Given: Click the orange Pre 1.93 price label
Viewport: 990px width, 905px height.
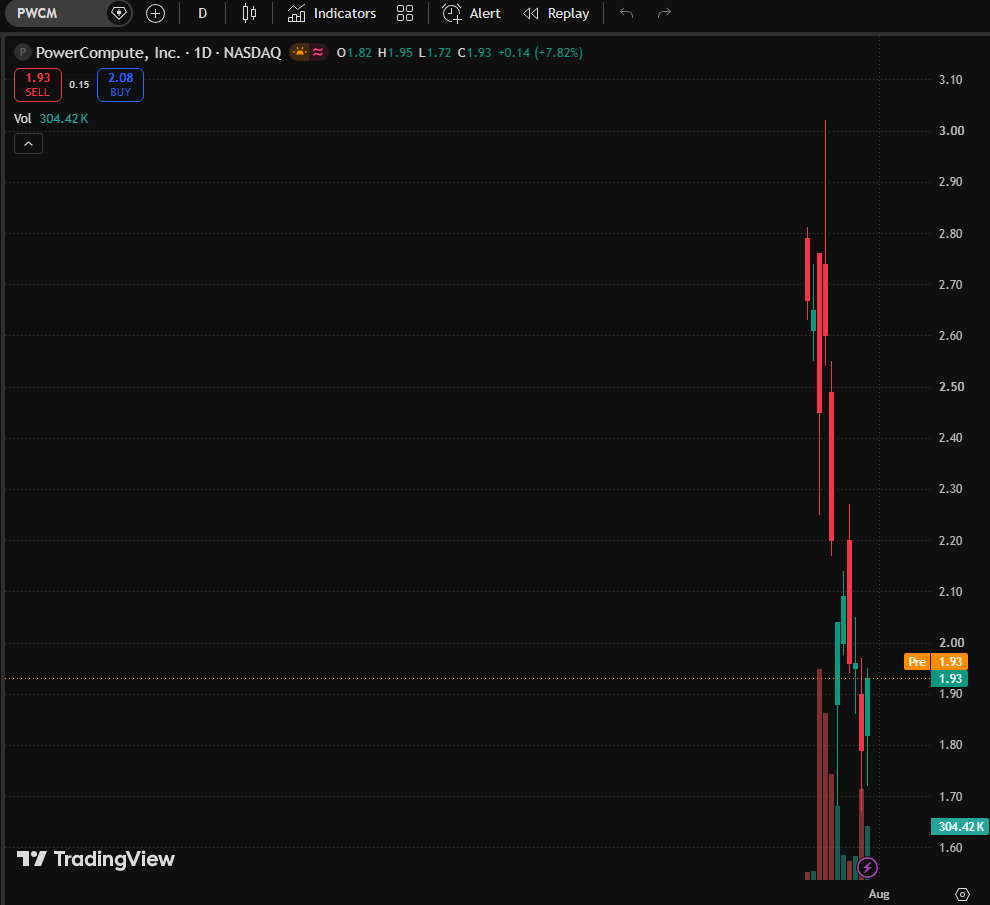Looking at the screenshot, I should coord(936,661).
